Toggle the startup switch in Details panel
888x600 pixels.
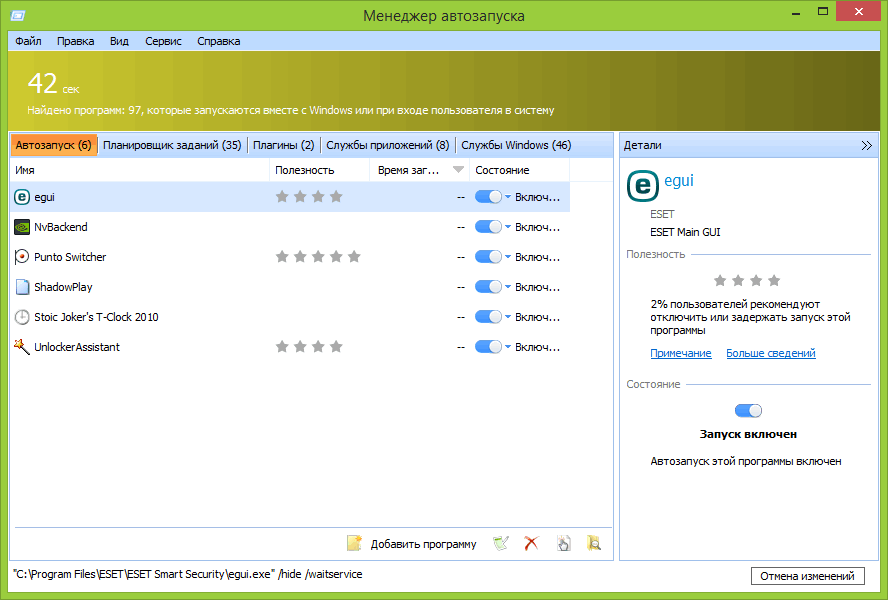tap(748, 410)
